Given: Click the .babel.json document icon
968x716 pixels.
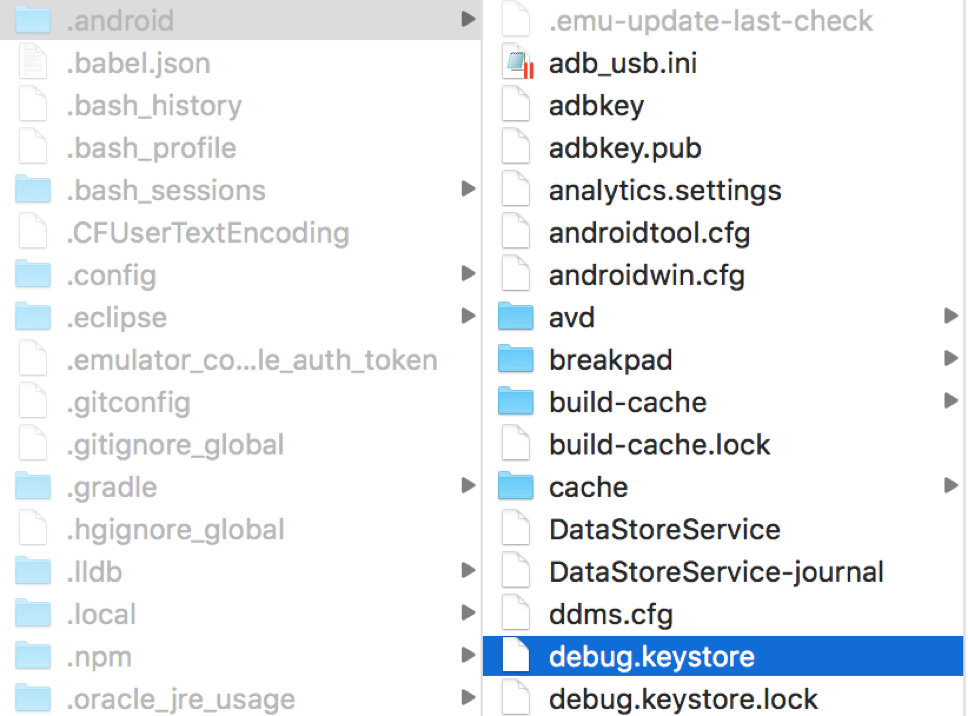Looking at the screenshot, I should (x=33, y=62).
